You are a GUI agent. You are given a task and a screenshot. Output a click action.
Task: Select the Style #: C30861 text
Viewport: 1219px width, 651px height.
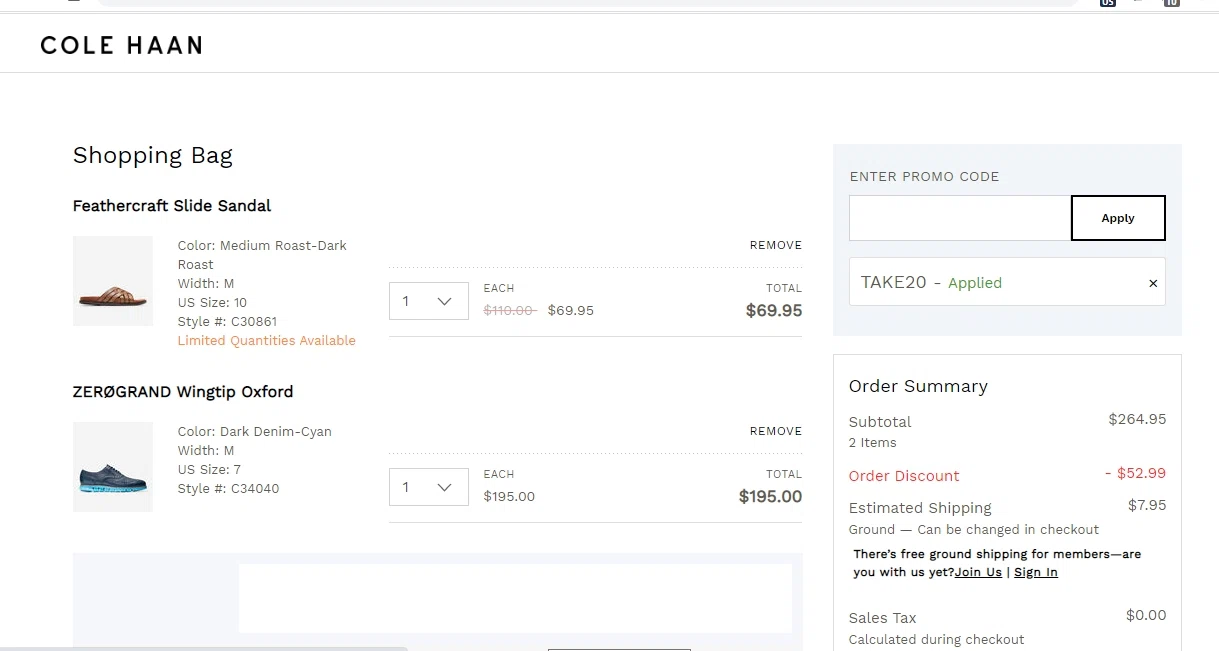(228, 321)
